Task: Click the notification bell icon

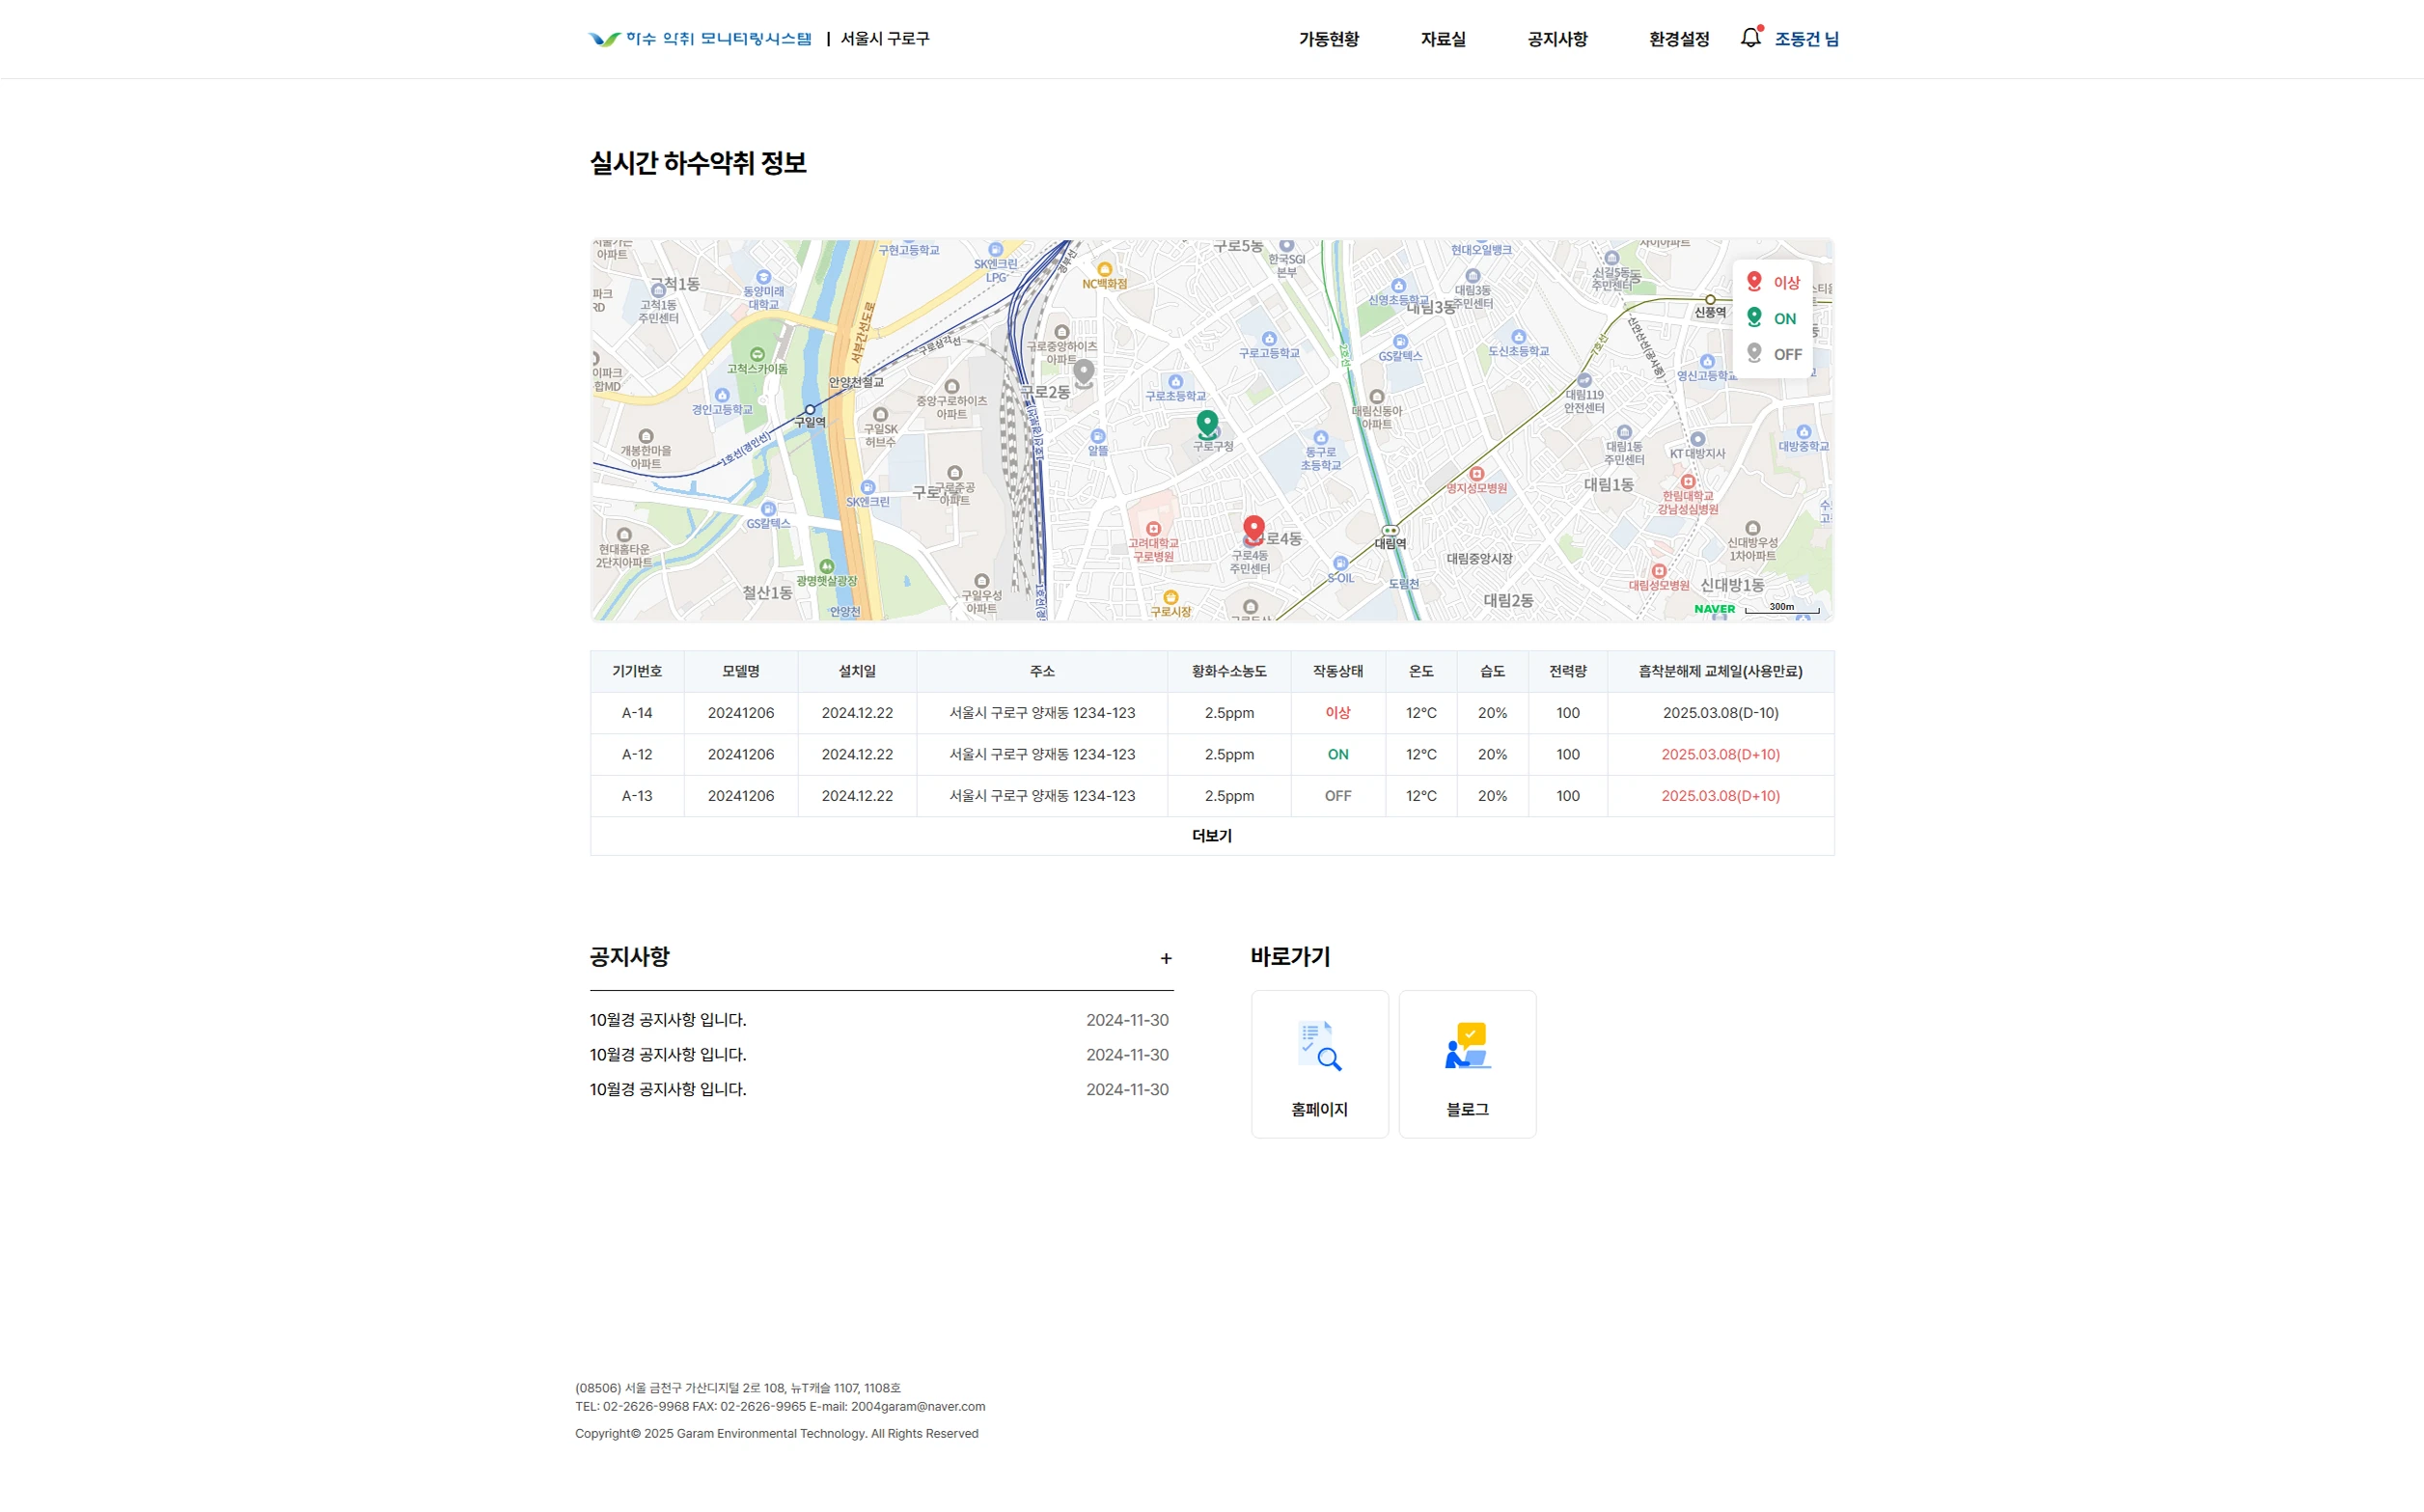Action: [1750, 38]
